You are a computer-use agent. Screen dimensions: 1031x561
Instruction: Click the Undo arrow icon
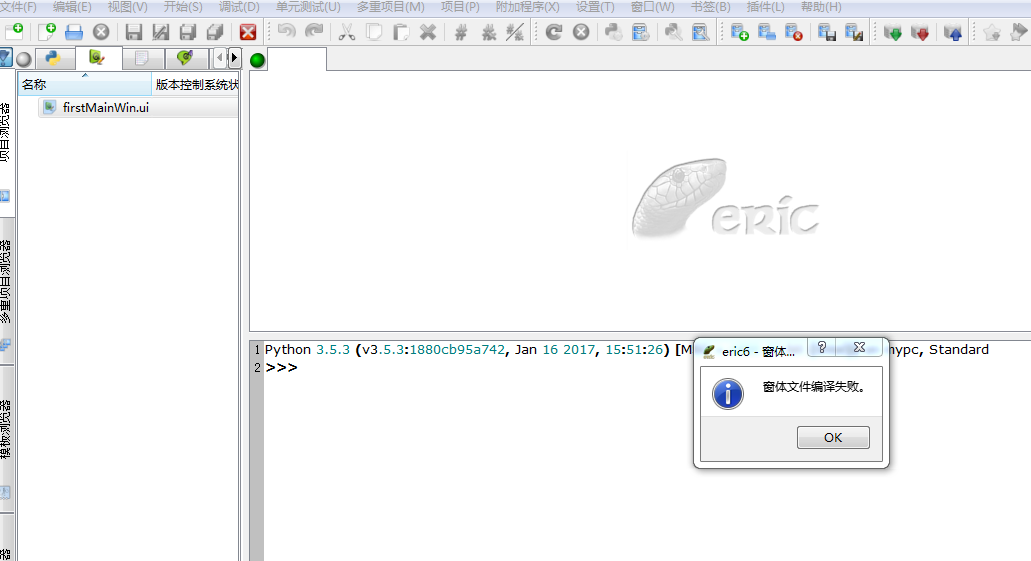tap(286, 32)
